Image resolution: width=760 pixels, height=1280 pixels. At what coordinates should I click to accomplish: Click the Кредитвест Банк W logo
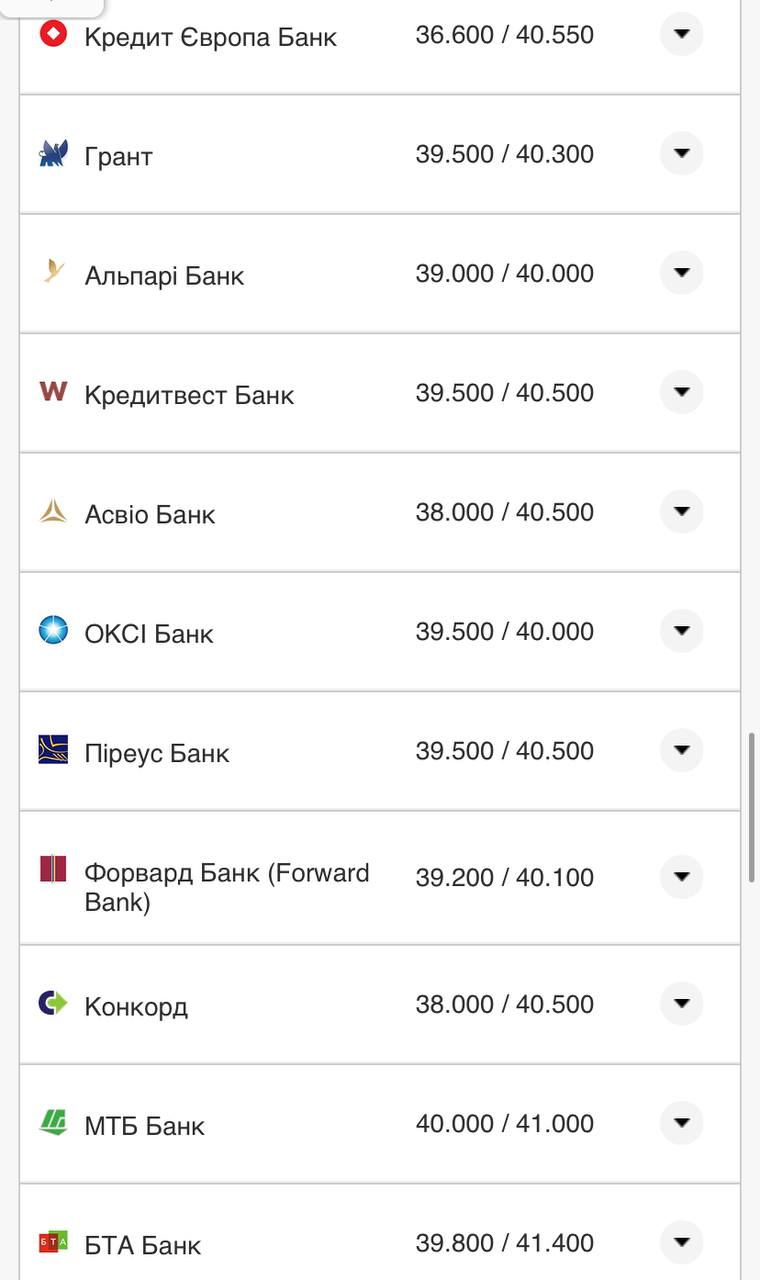point(53,391)
